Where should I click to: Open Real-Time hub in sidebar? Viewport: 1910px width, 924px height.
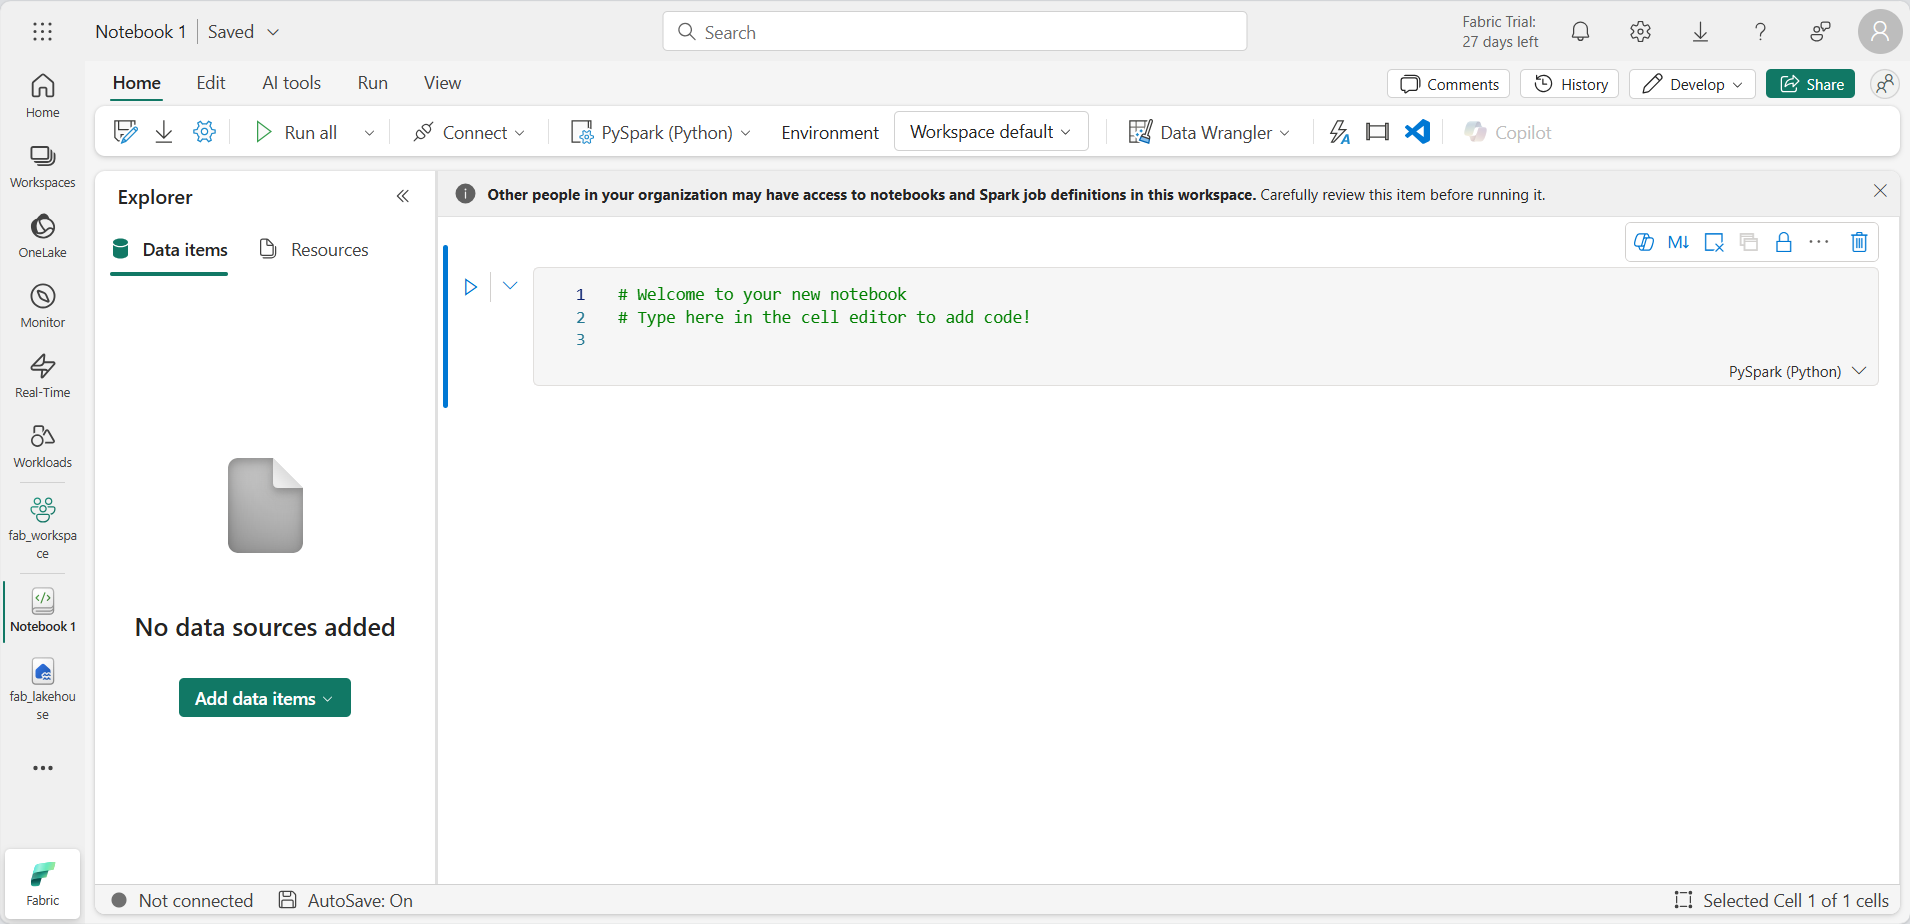[x=42, y=376]
